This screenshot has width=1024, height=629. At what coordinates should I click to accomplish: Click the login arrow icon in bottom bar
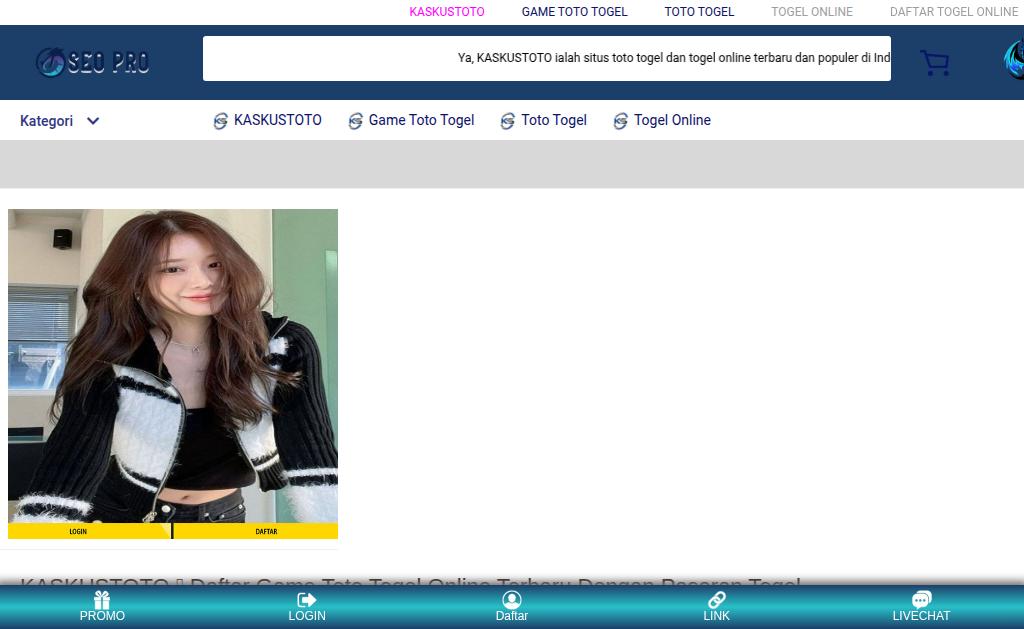pos(306,600)
